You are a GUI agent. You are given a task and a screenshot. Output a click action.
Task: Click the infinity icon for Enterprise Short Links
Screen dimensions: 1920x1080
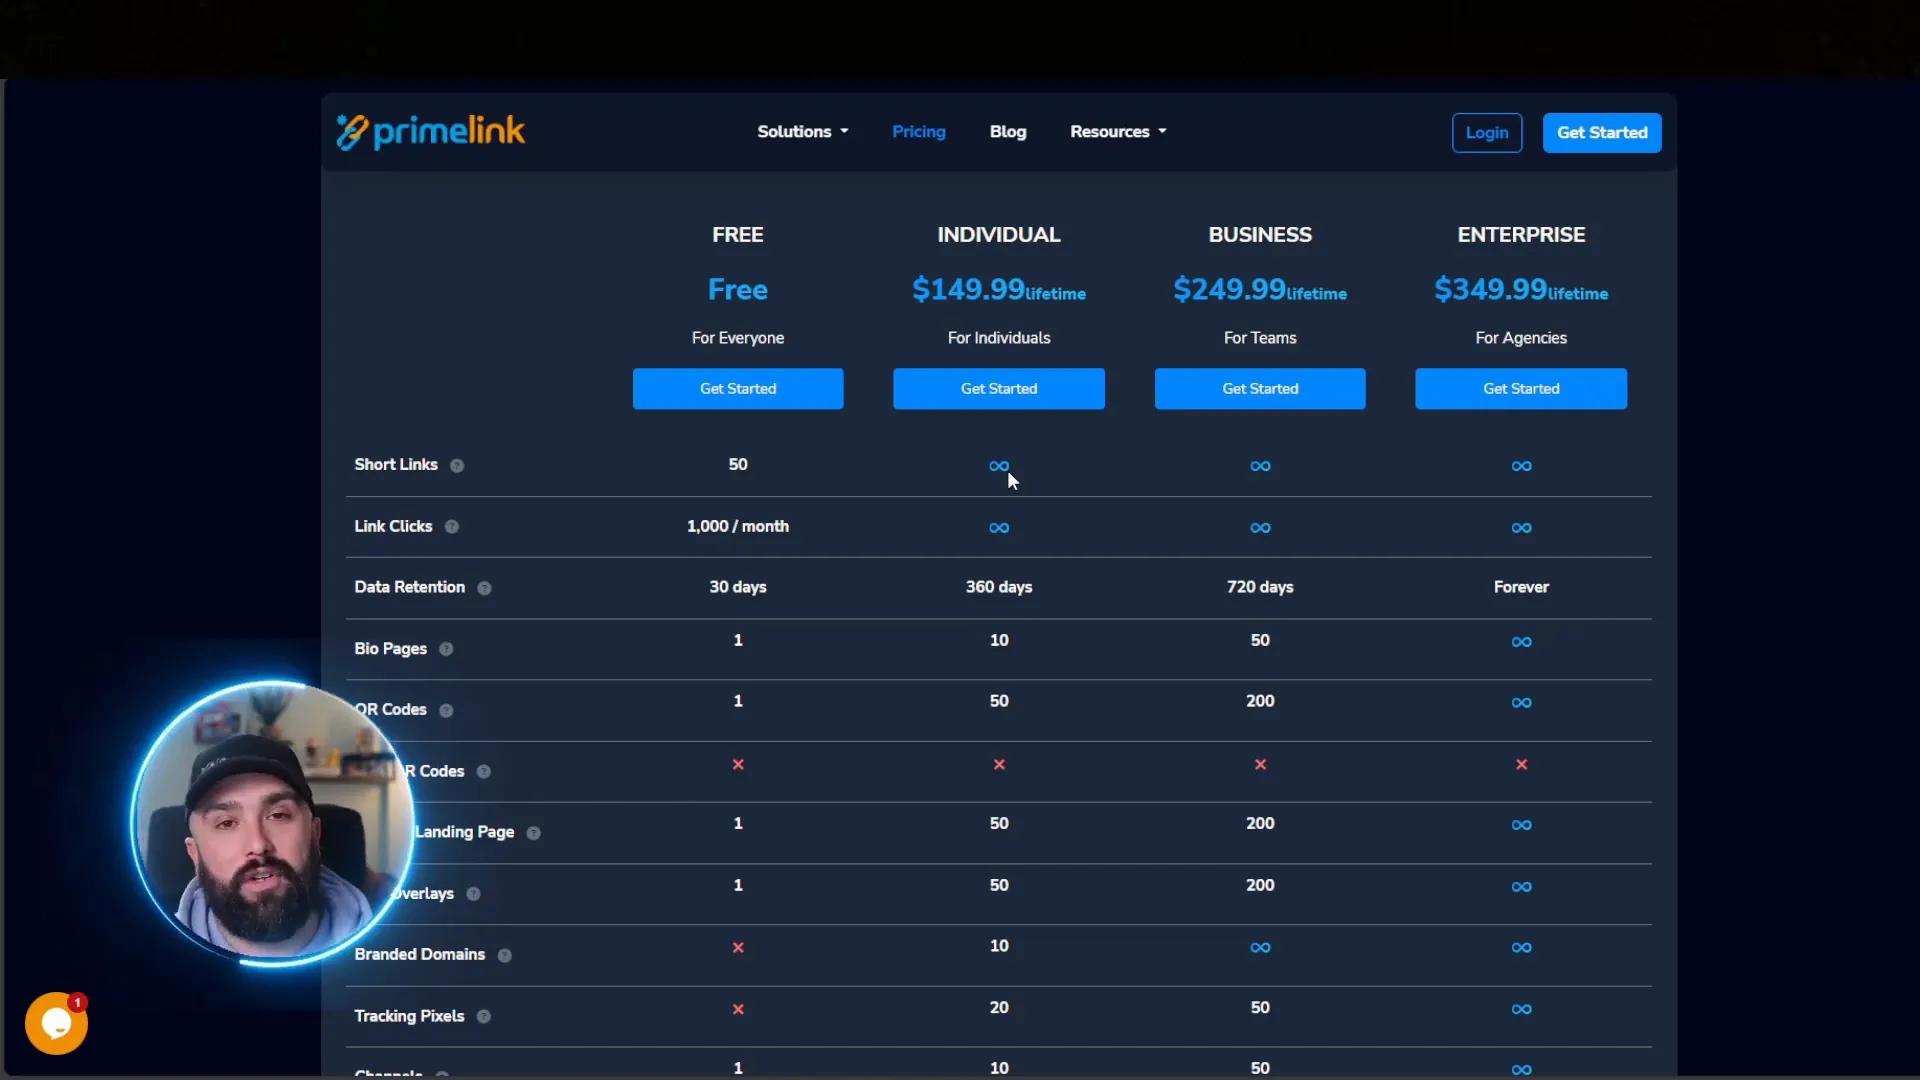pos(1521,466)
